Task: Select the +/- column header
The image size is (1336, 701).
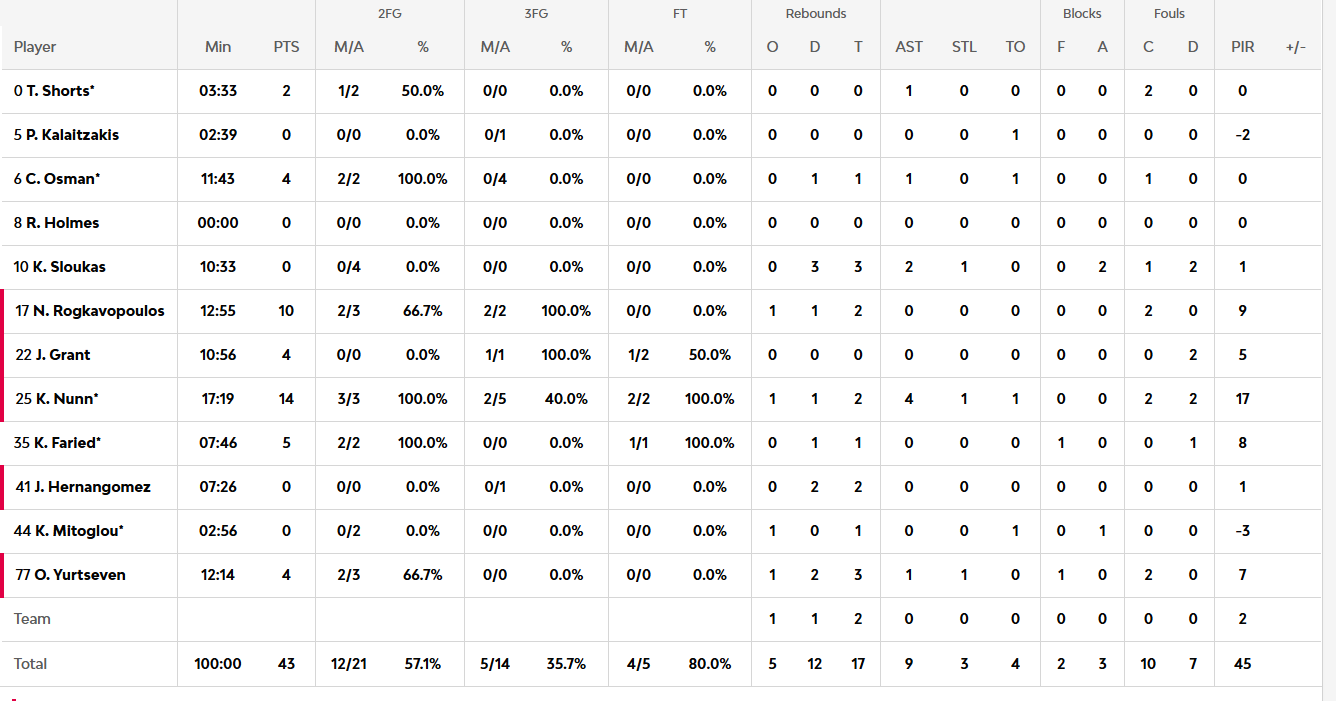Action: click(1296, 47)
